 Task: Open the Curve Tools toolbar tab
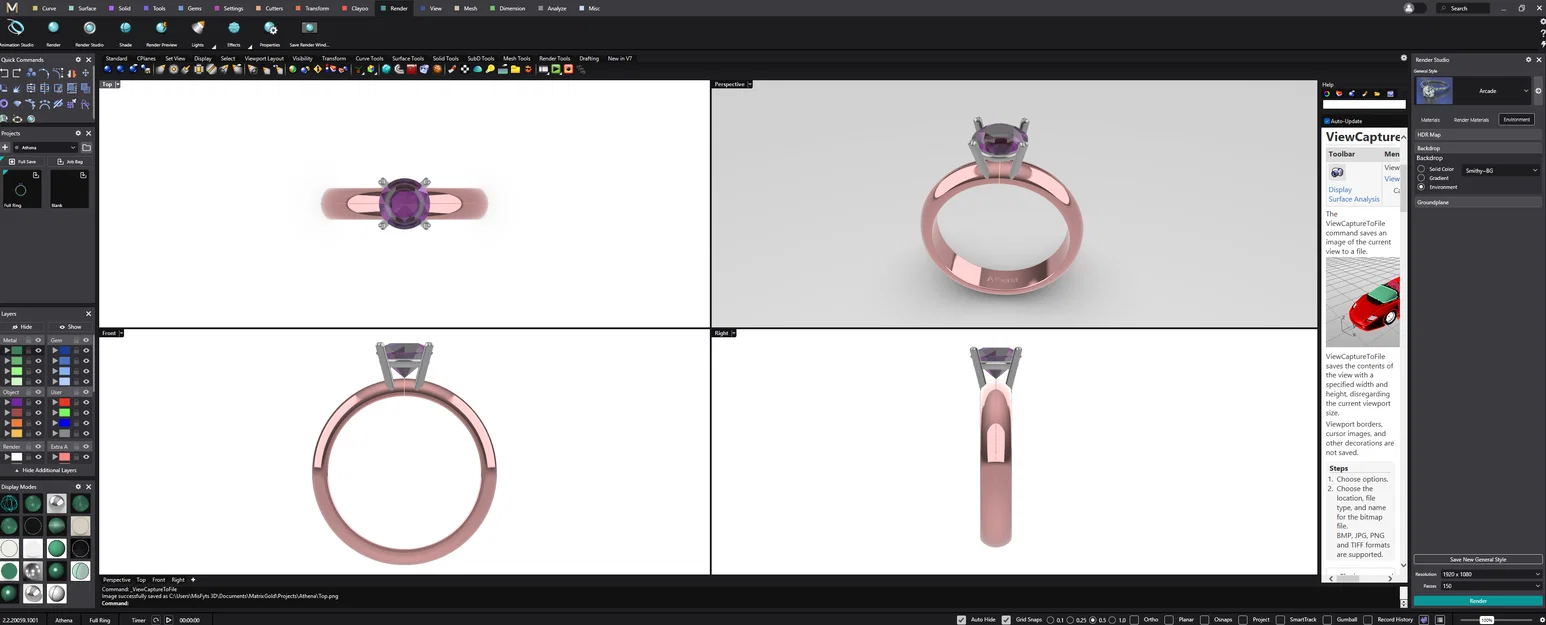pos(369,58)
